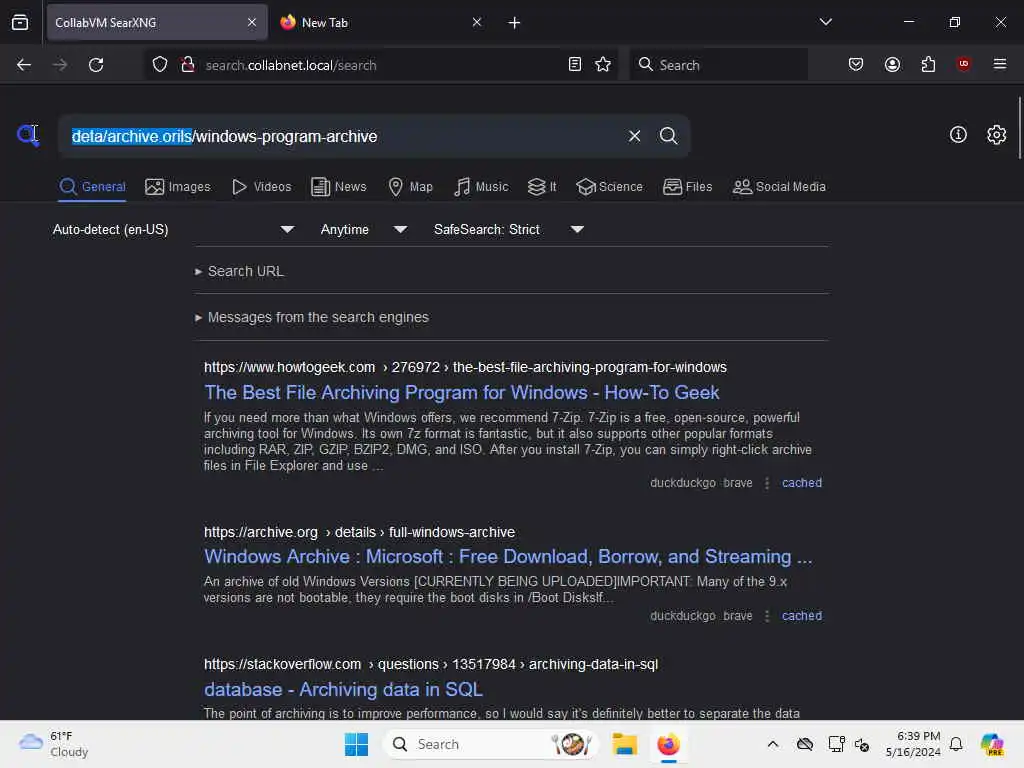Select the Videos search category
The height and width of the screenshot is (768, 1024).
coord(261,187)
